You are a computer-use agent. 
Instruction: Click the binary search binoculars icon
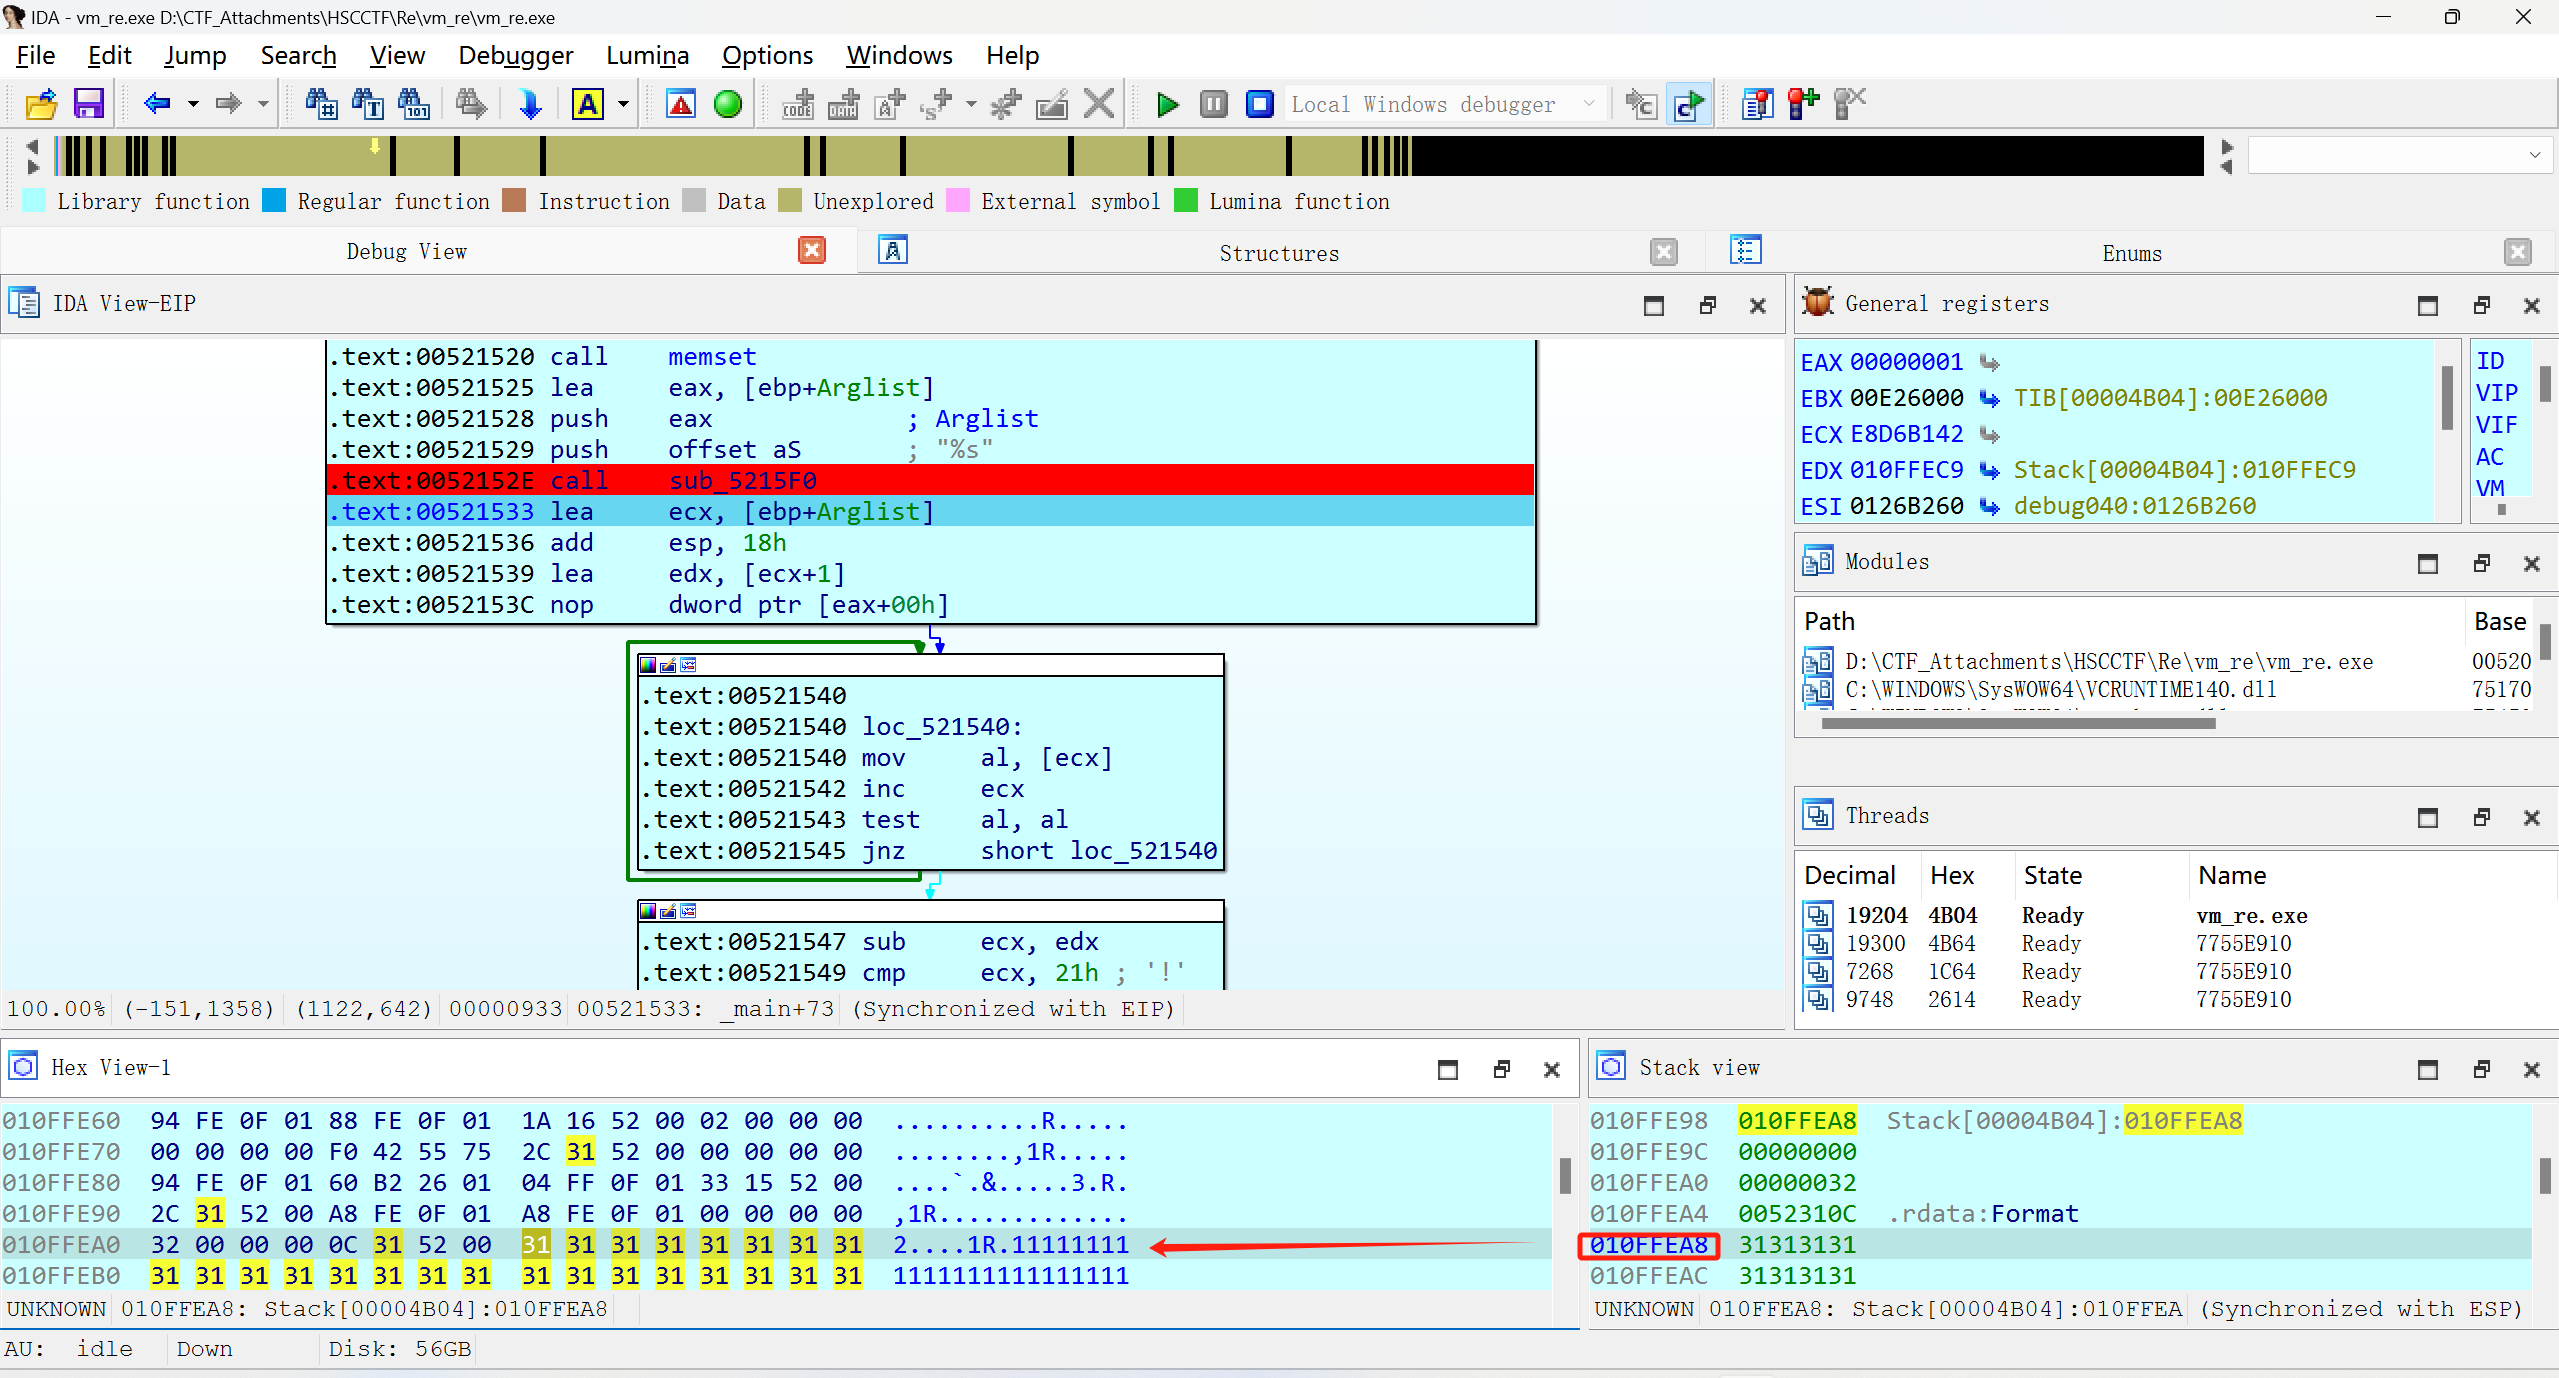click(x=414, y=104)
